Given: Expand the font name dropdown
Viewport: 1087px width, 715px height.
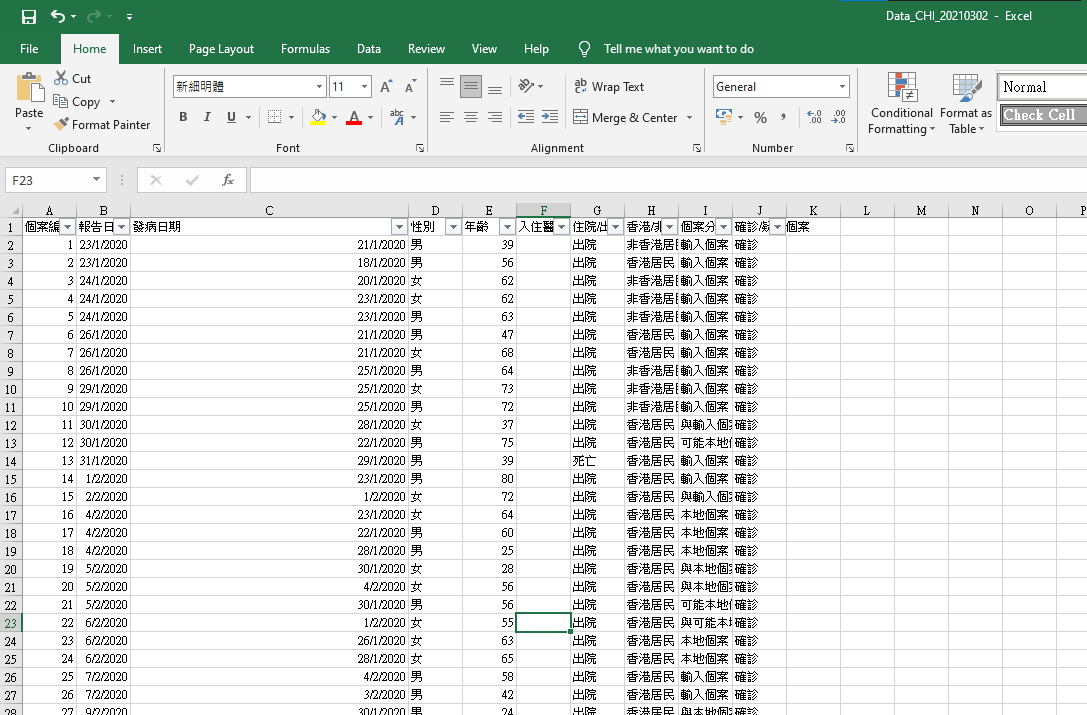Looking at the screenshot, I should [x=320, y=87].
